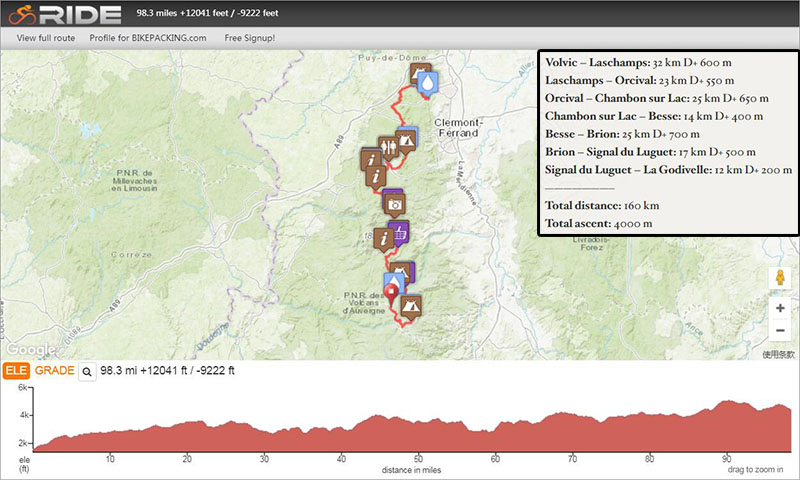Click the blue water drop marker
The height and width of the screenshot is (480, 800).
click(x=427, y=84)
